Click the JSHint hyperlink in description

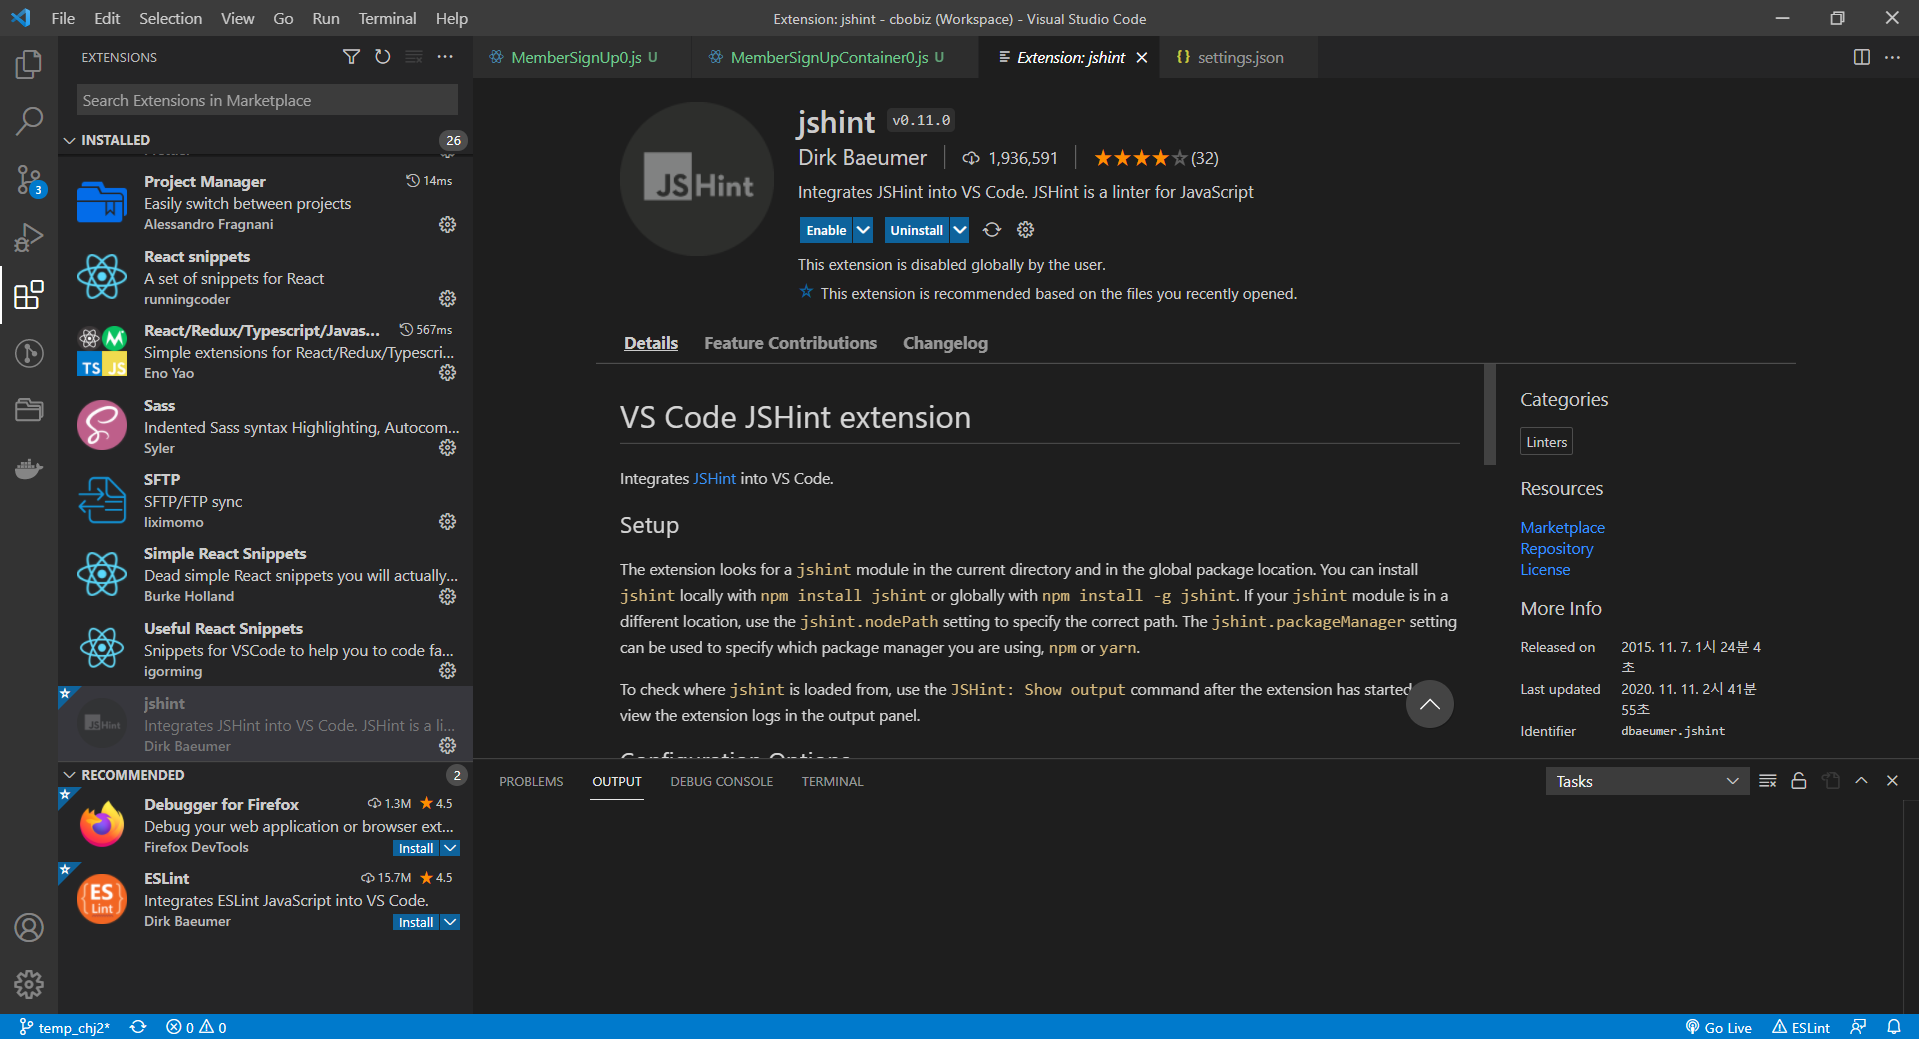click(714, 478)
